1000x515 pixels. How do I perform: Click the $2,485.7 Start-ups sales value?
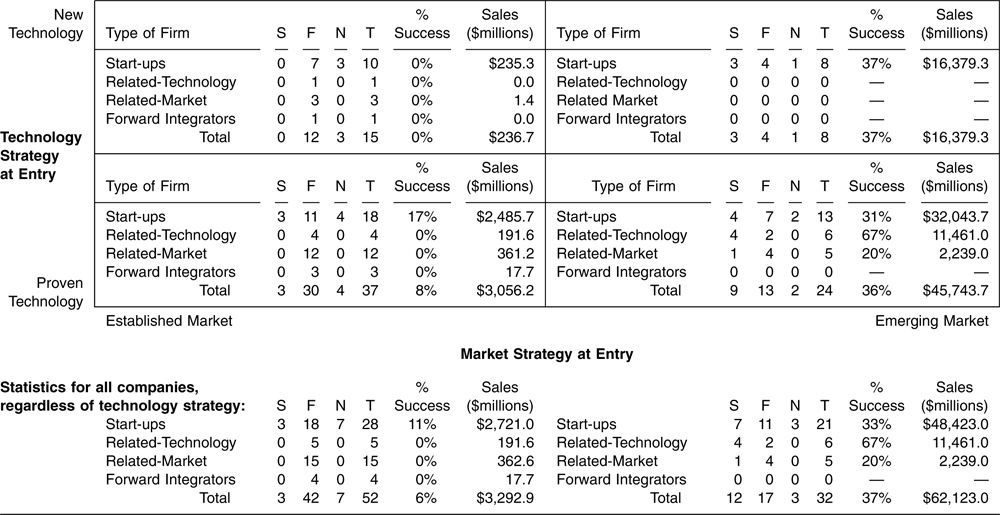point(503,217)
